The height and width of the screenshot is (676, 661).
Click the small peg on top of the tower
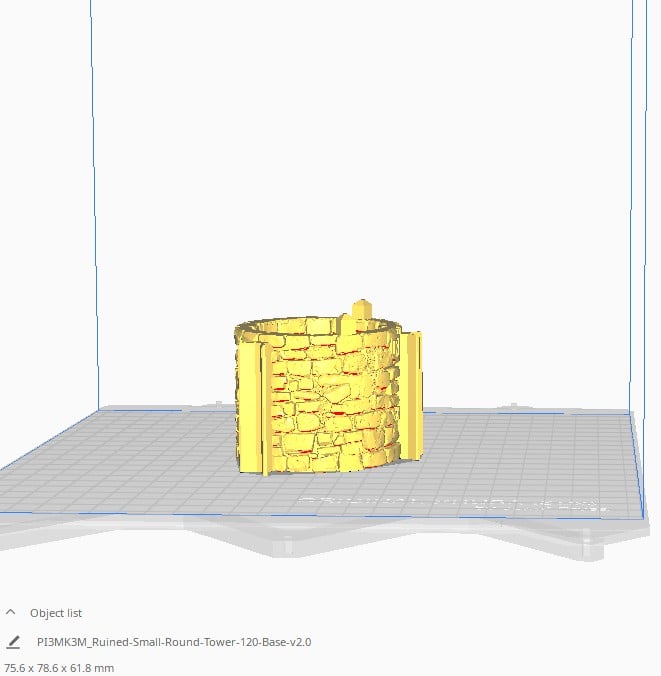click(x=361, y=308)
